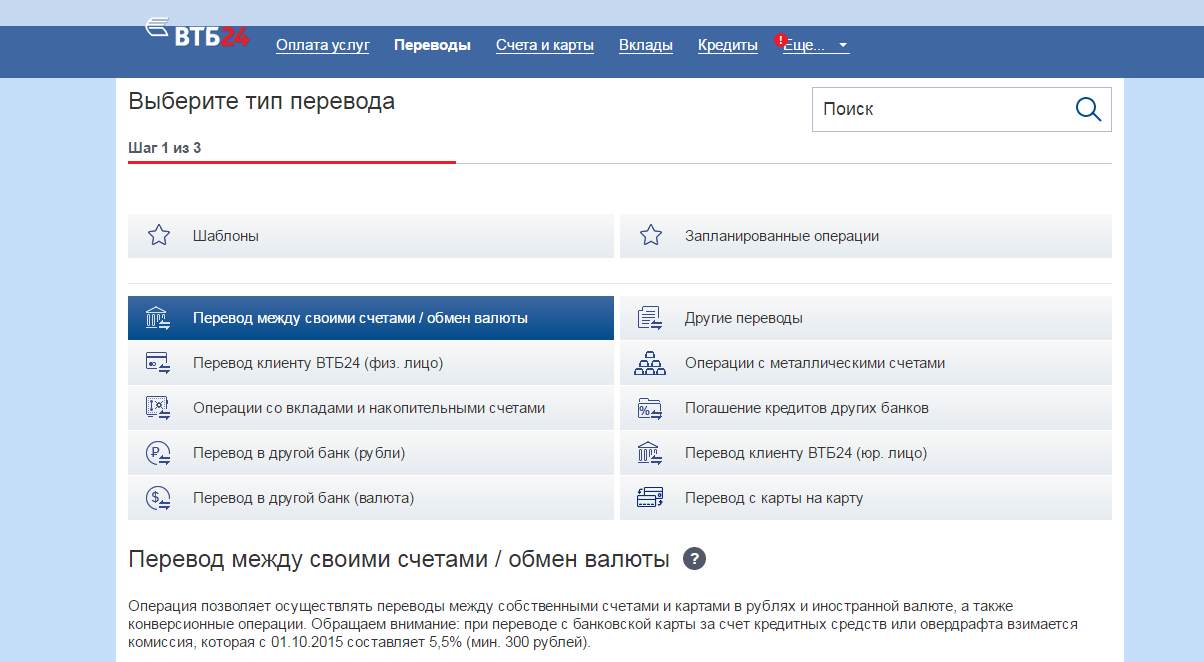Click the red notification alert badge
Image resolution: width=1204 pixels, height=662 pixels.
[x=781, y=41]
